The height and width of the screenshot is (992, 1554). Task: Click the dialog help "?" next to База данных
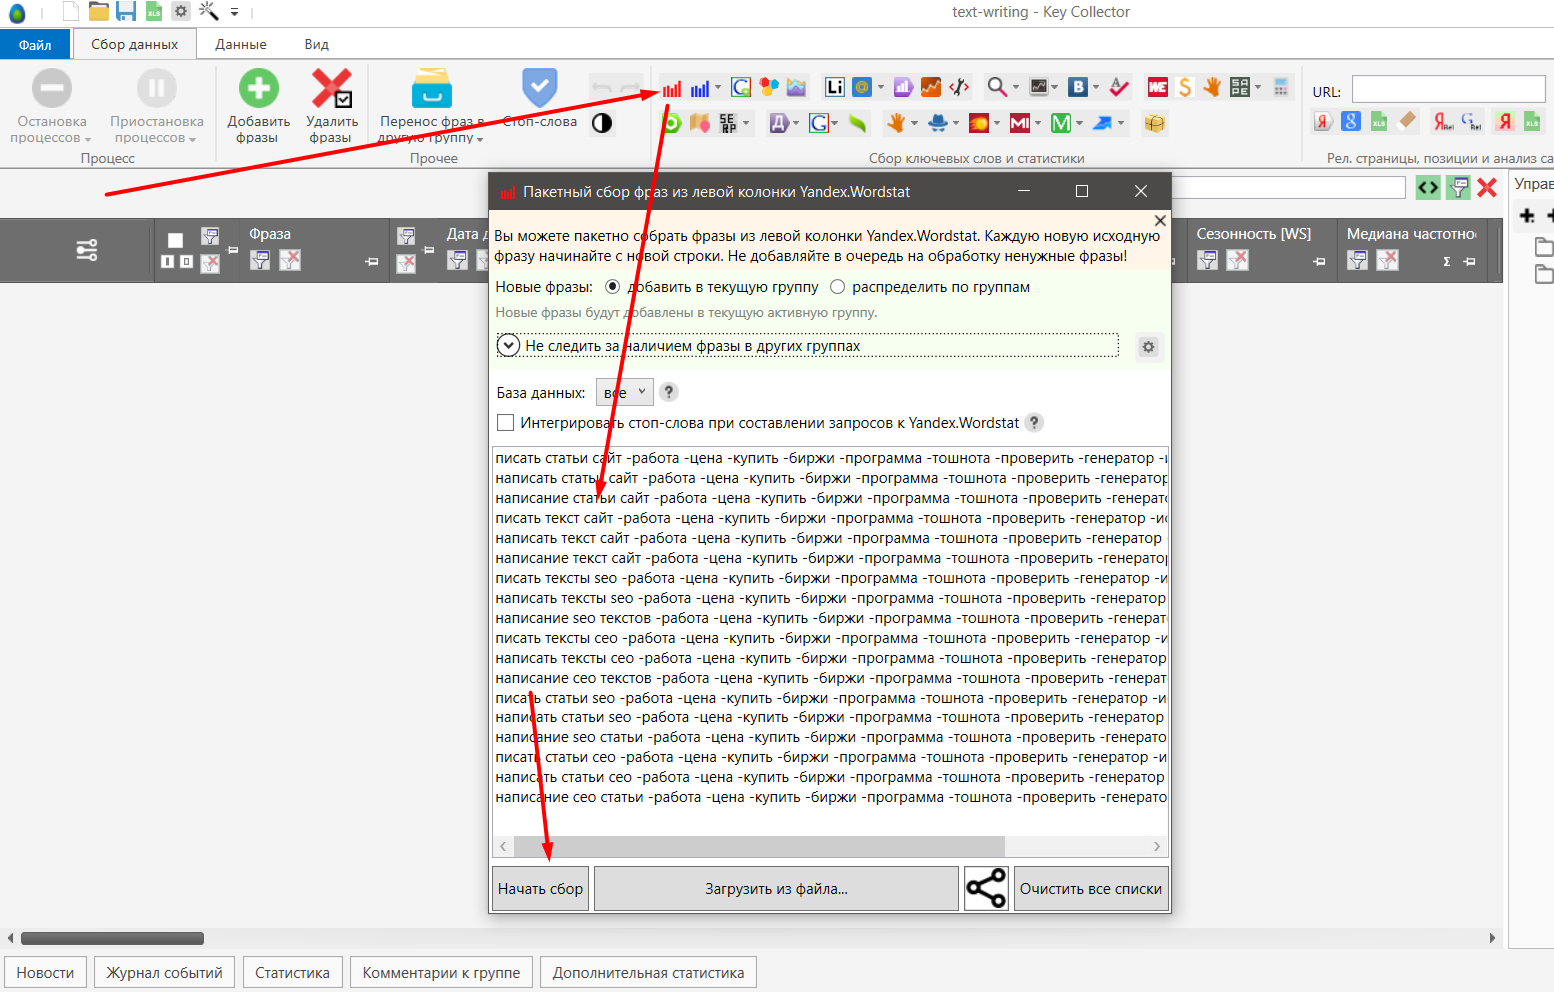[x=669, y=392]
